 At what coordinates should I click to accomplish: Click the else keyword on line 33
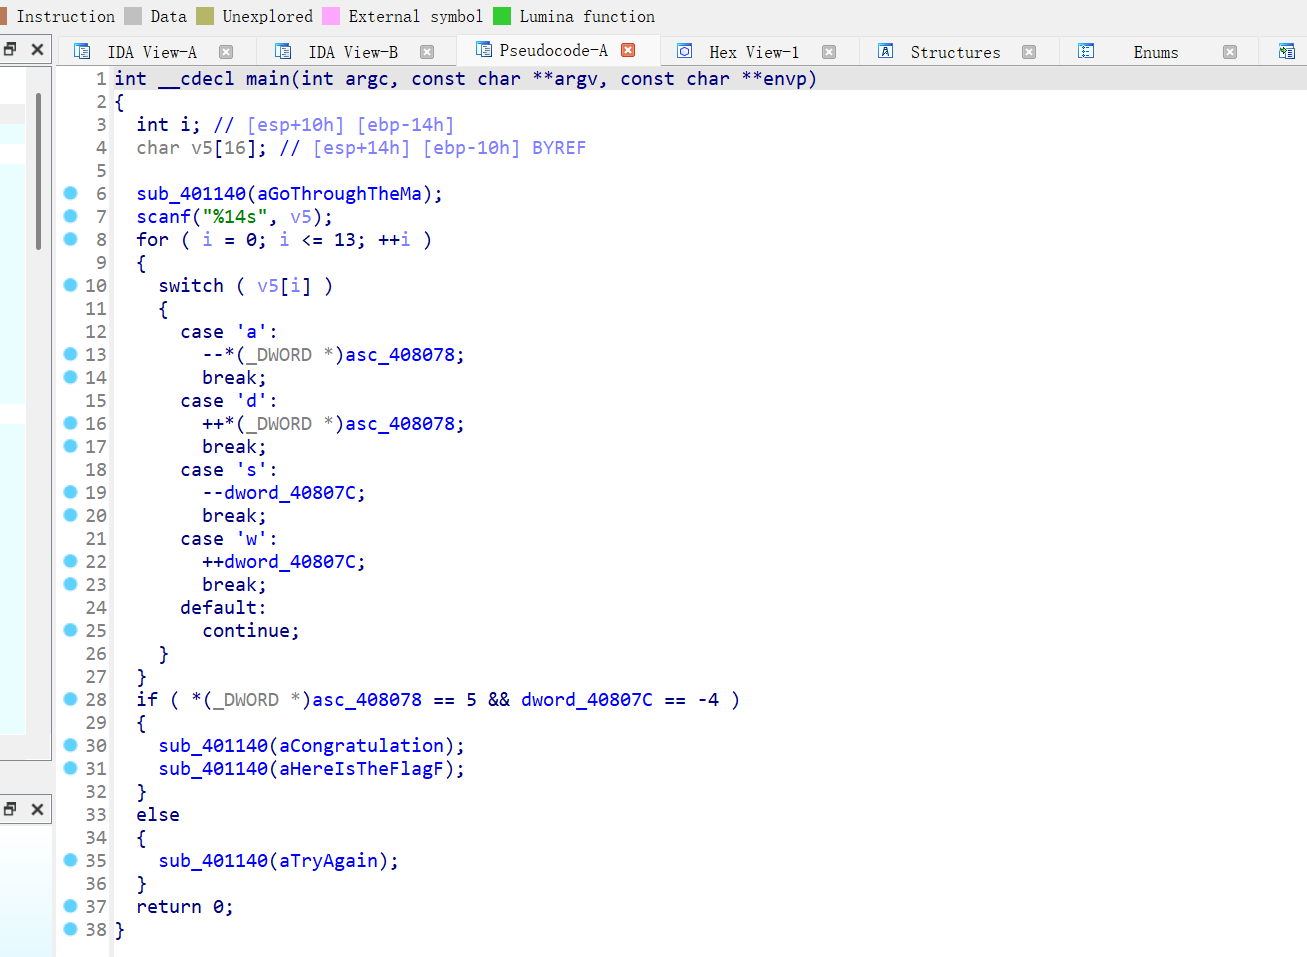tap(158, 815)
